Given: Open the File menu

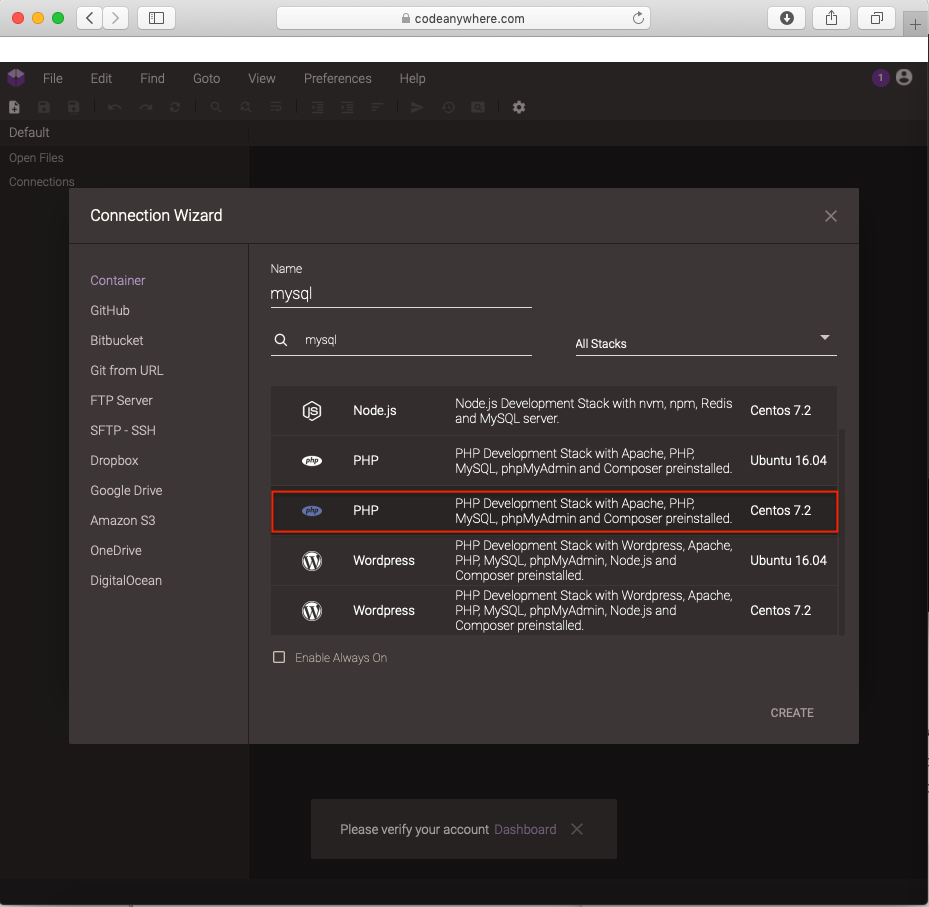Looking at the screenshot, I should coord(53,78).
